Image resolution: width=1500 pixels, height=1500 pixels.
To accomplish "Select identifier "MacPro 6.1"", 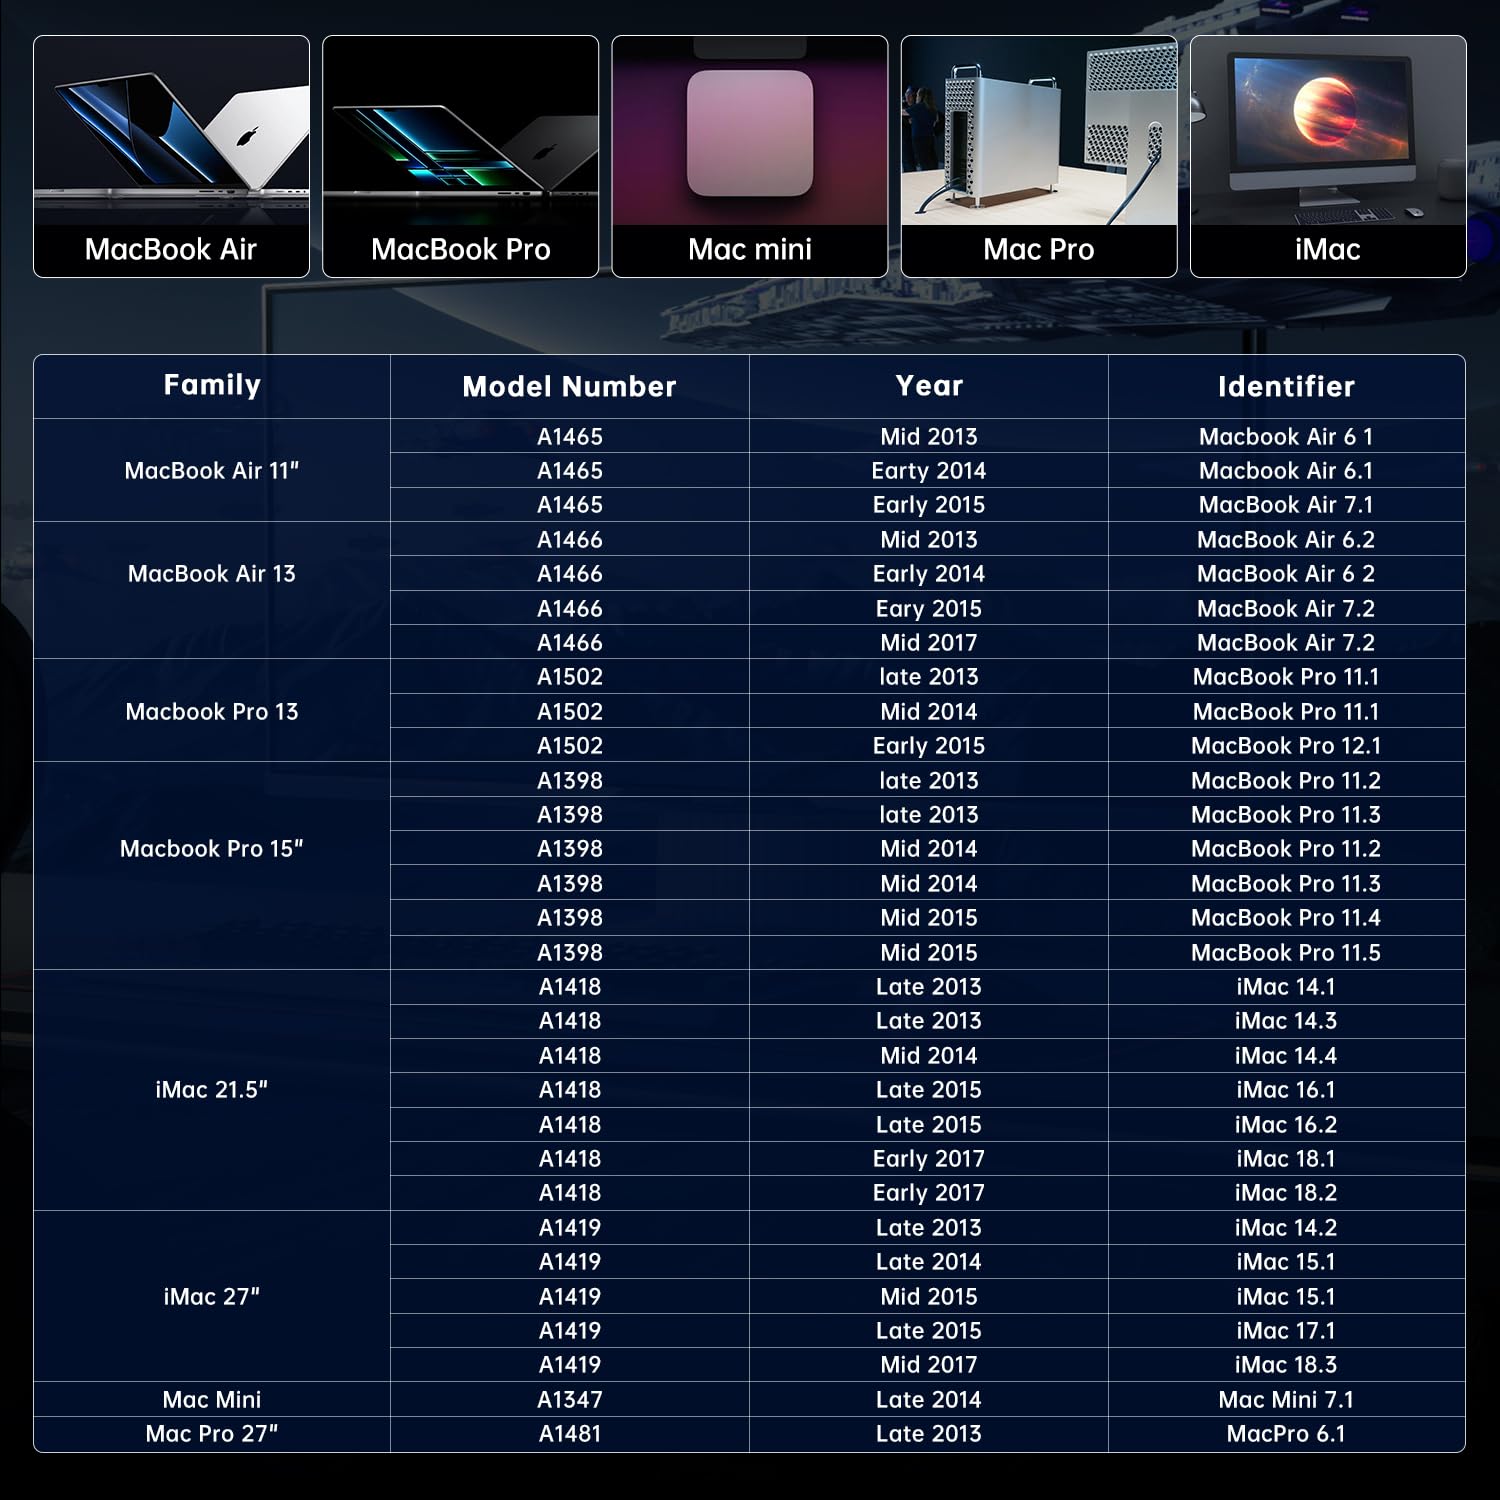I will coord(1286,1434).
